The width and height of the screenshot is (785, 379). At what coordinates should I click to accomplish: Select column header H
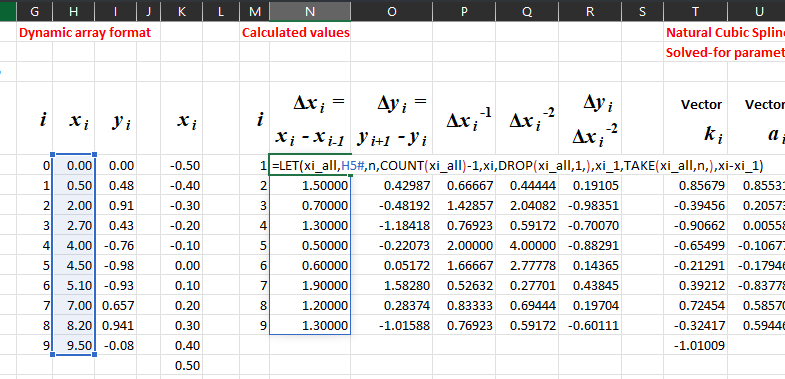click(74, 12)
